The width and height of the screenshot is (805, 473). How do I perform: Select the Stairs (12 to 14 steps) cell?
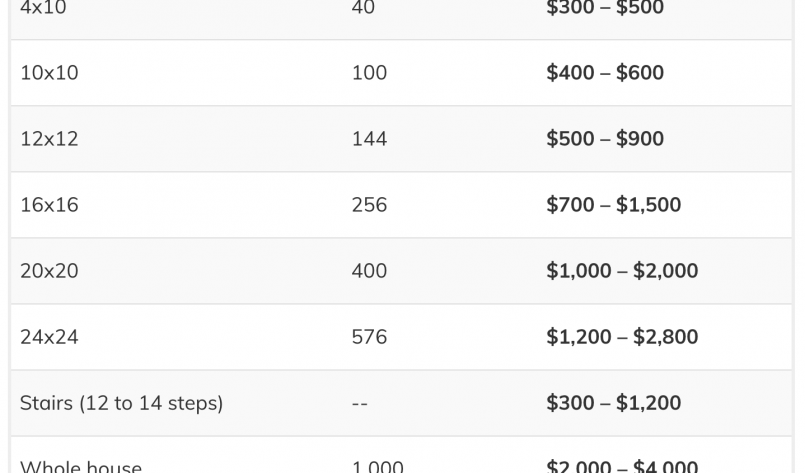point(122,403)
